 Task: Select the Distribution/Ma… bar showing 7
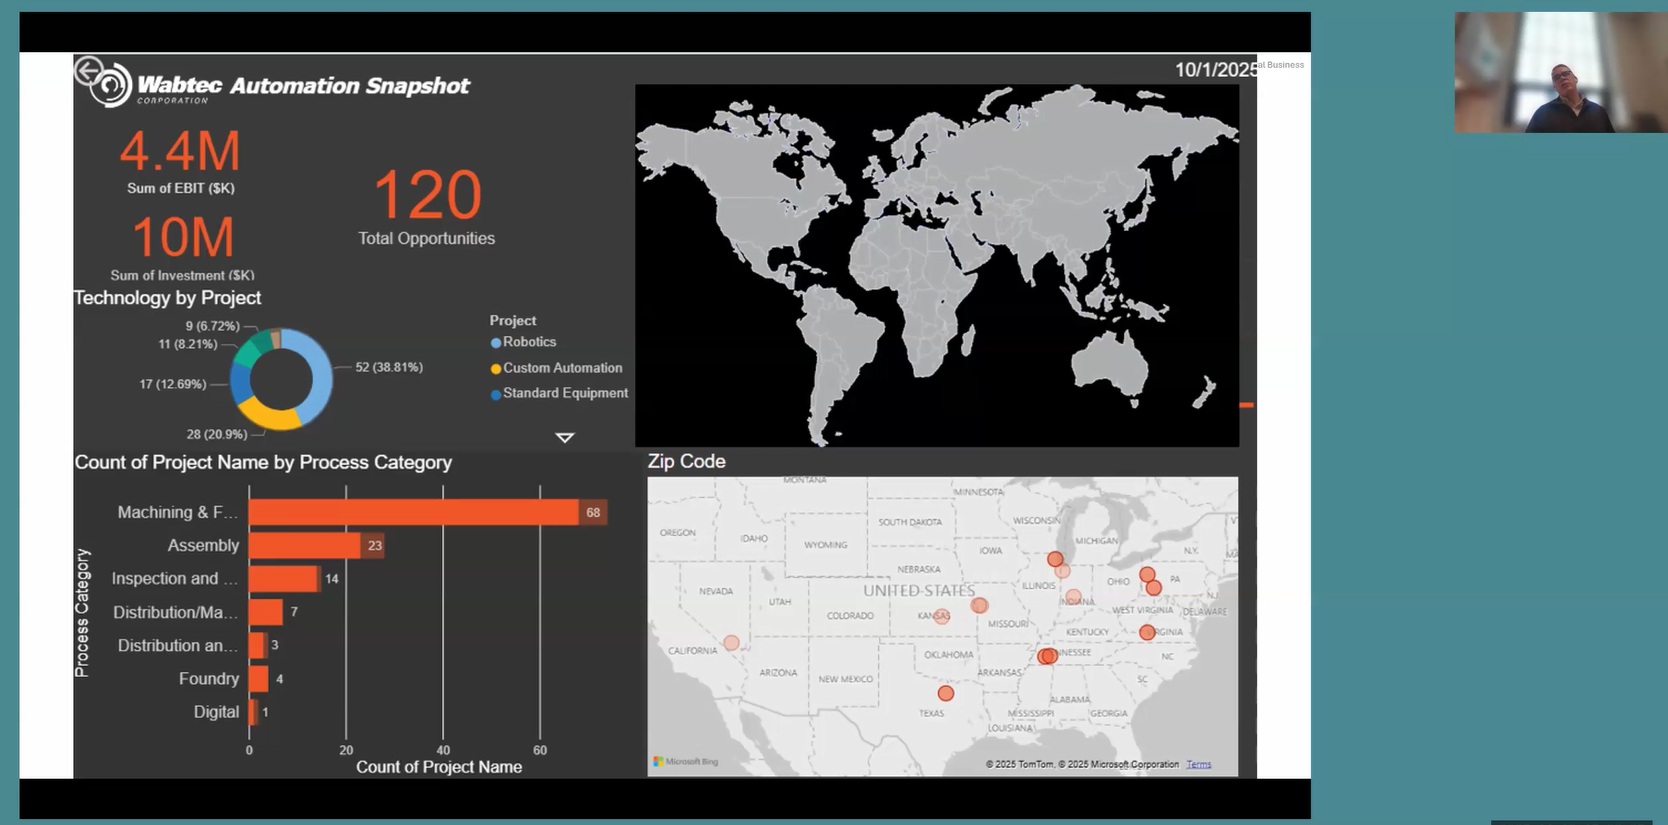click(x=266, y=612)
